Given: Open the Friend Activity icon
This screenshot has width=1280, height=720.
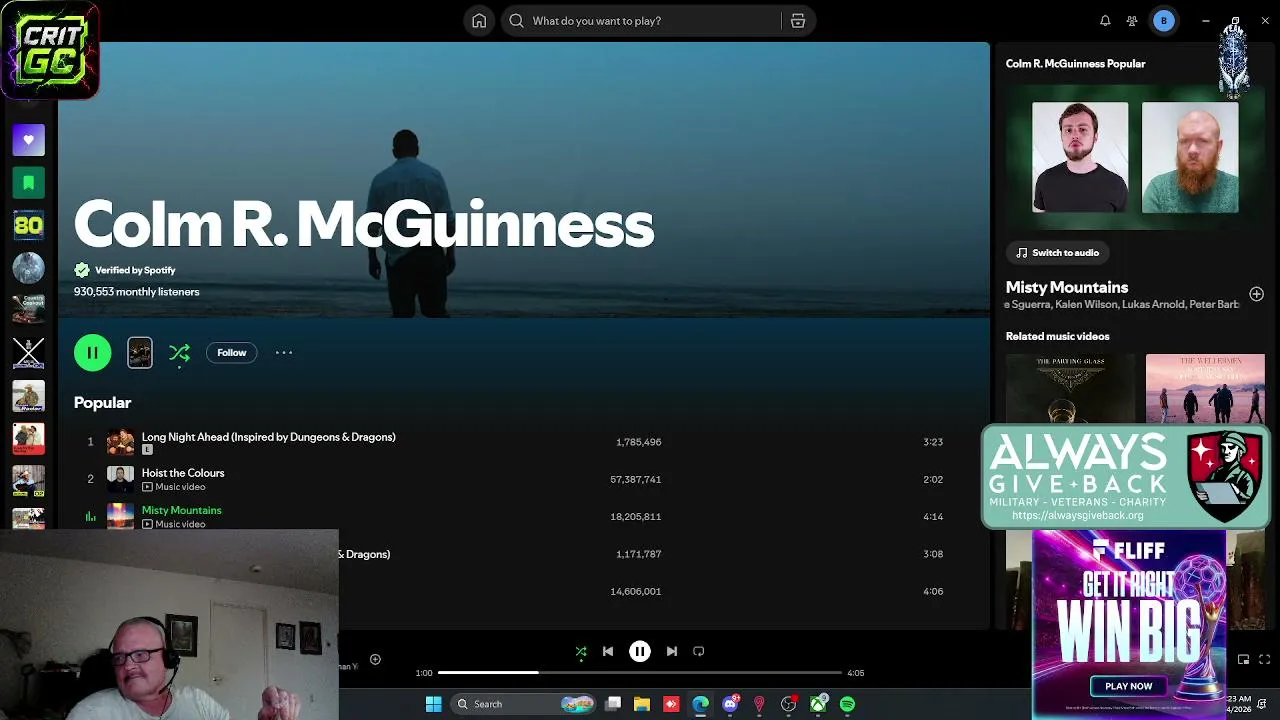Looking at the screenshot, I should (1132, 21).
